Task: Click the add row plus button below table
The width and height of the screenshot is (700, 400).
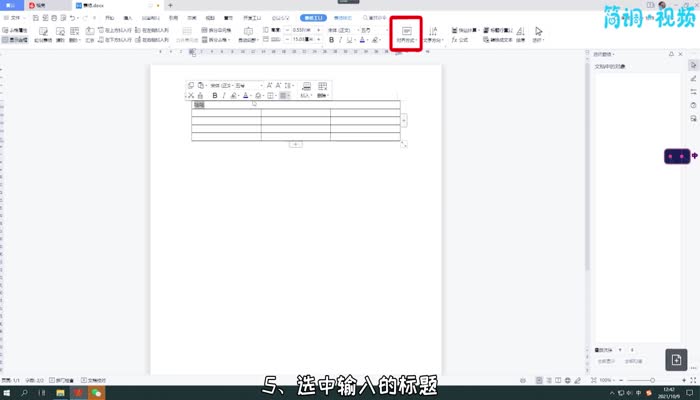Action: tap(296, 145)
